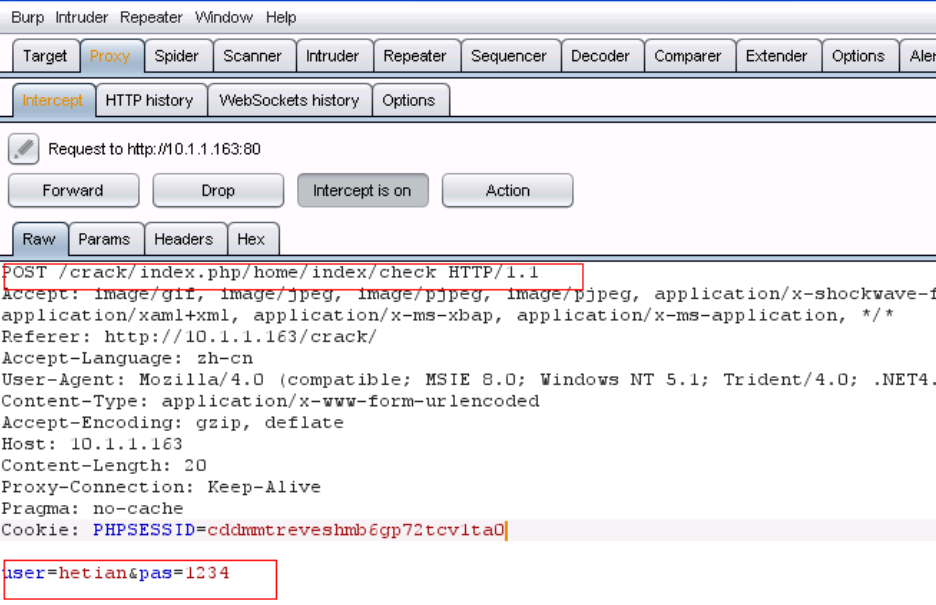Click the user=hetian&pas=1234 body line
This screenshot has height=605, width=936.
[116, 573]
